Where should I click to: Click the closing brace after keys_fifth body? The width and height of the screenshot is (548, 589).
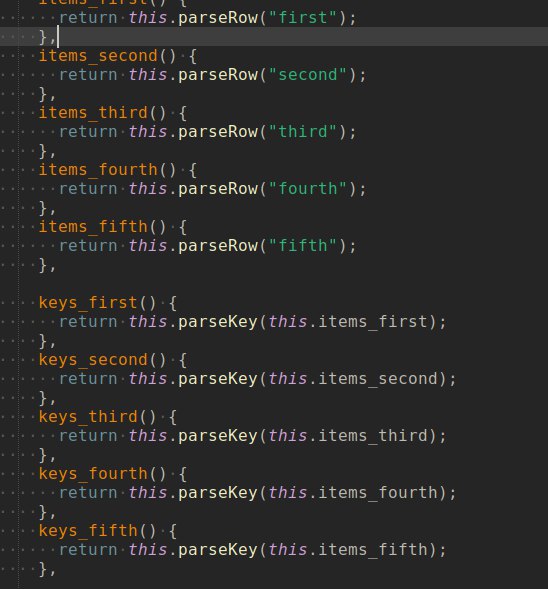click(43, 569)
